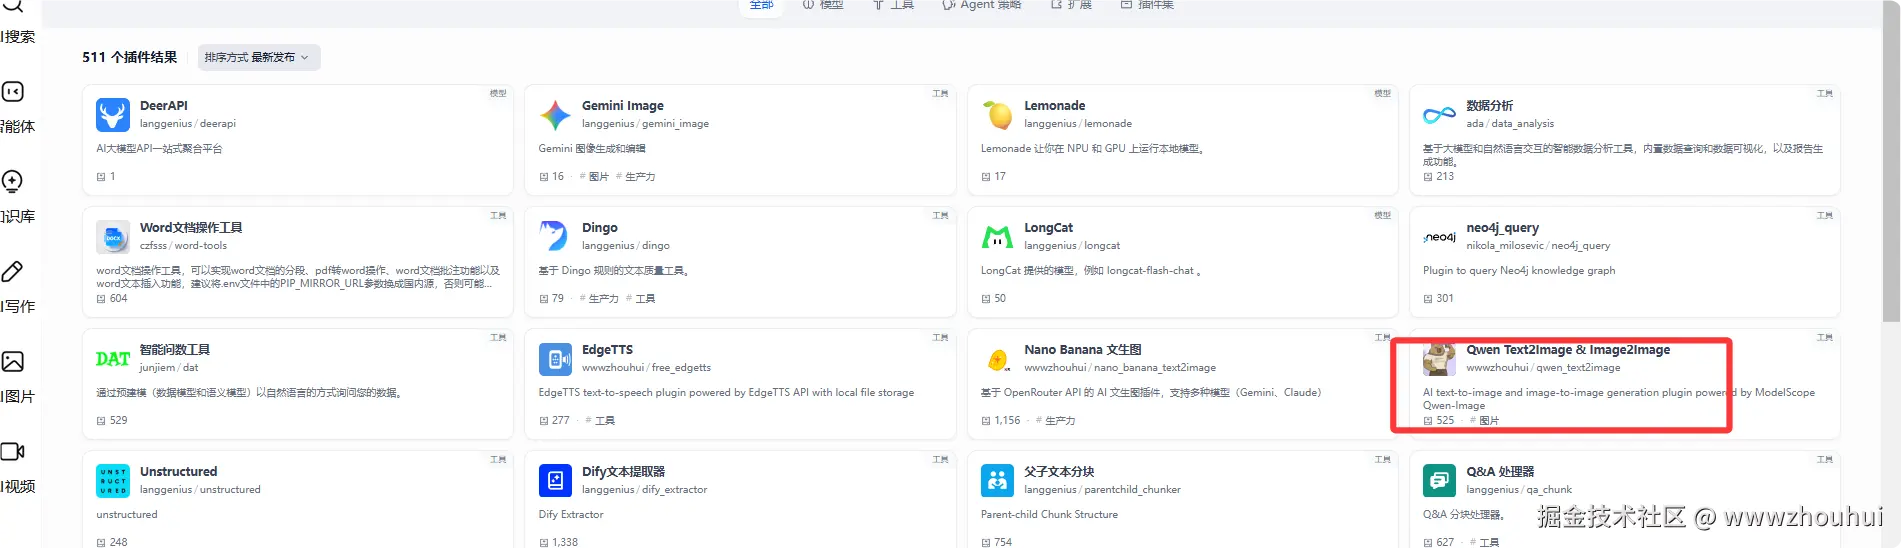This screenshot has width=1901, height=548.
Task: Click the Qwen Text2Image plugin avatar
Action: coord(1439,359)
